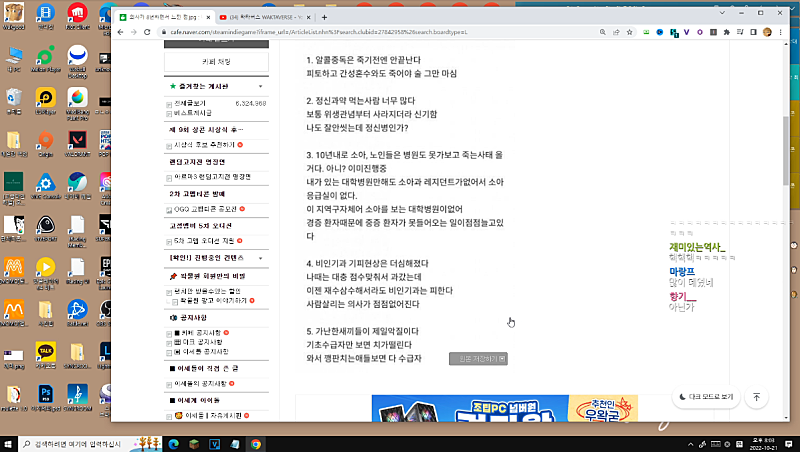
Task: Open the Chrome profile avatar
Action: pyautogui.click(x=767, y=32)
